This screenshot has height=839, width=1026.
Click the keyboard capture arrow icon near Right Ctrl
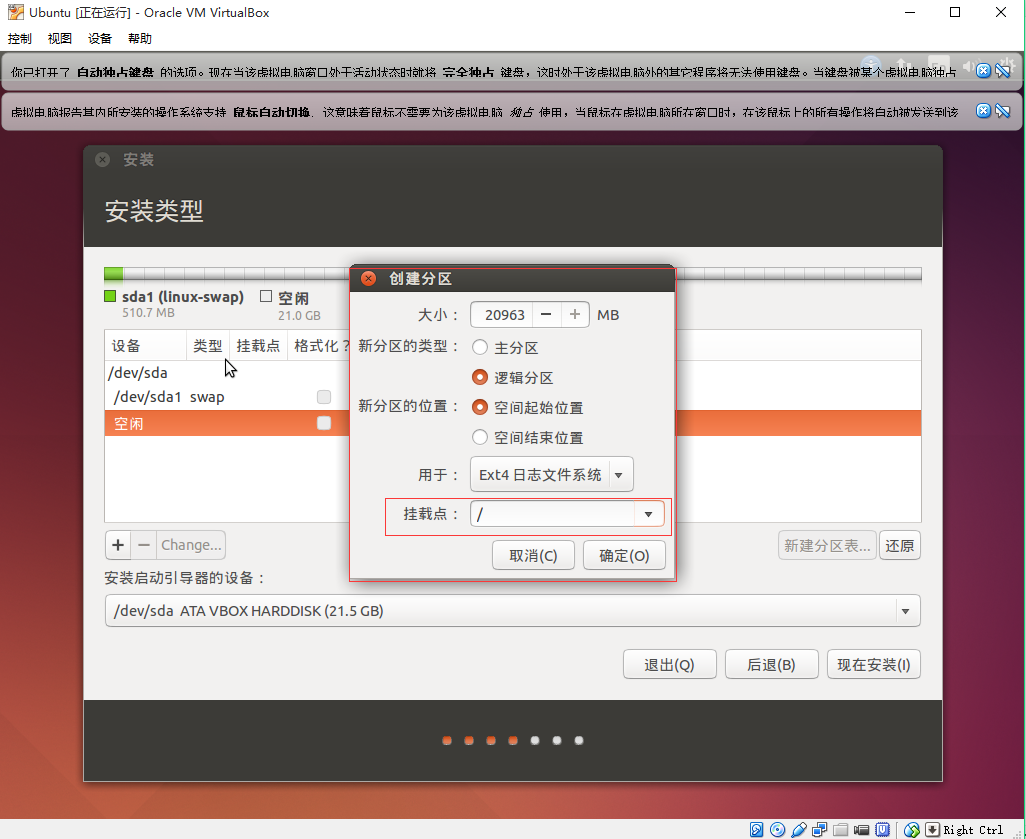tap(932, 830)
